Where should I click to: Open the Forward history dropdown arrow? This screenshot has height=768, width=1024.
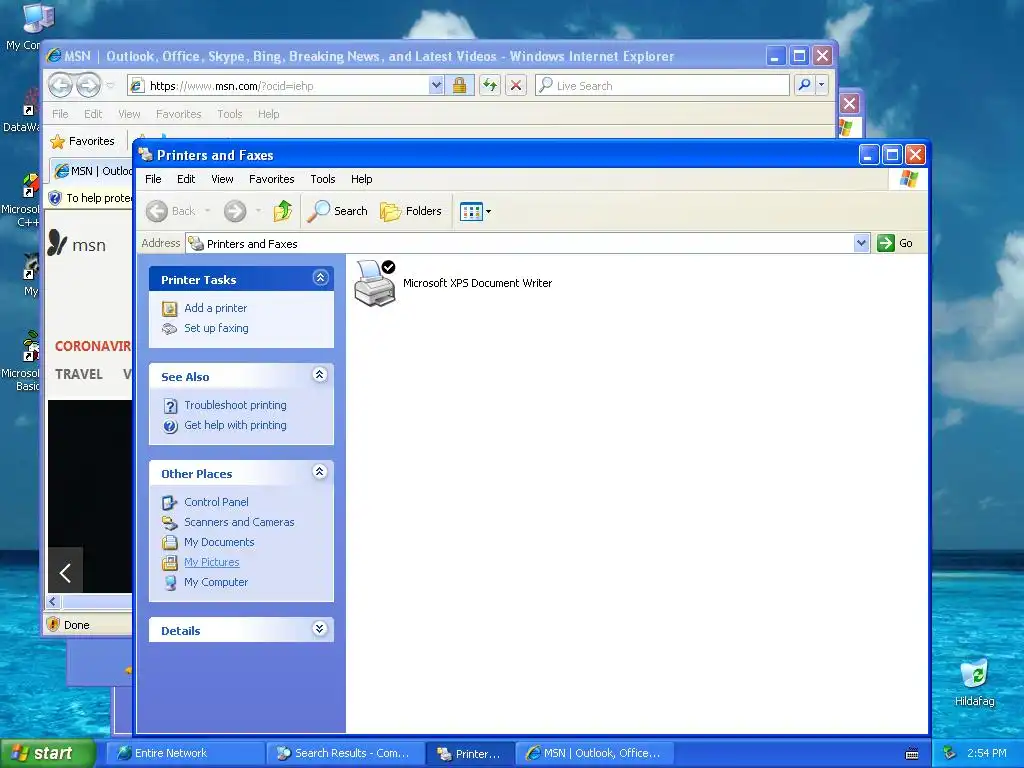tap(259, 211)
